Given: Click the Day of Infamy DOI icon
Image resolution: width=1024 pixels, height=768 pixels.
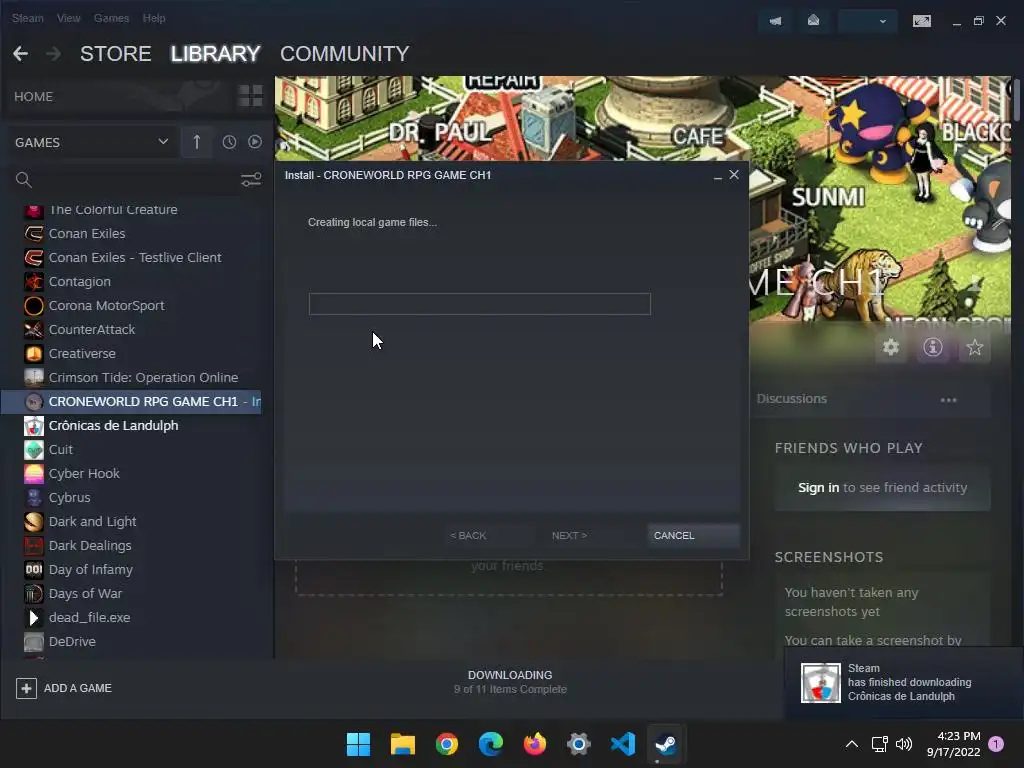Looking at the screenshot, I should pyautogui.click(x=34, y=569).
